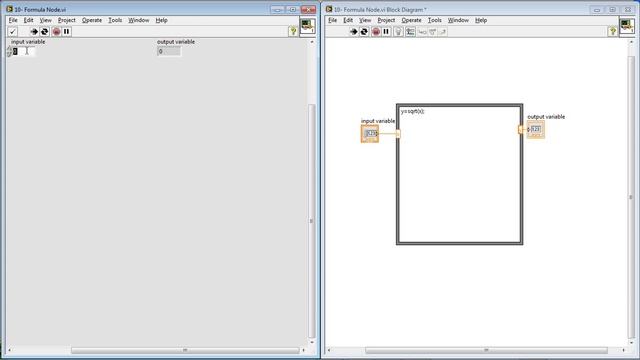This screenshot has height=360, width=640.
Task: Click the y=sqrt(x); formula text
Action: click(x=413, y=111)
